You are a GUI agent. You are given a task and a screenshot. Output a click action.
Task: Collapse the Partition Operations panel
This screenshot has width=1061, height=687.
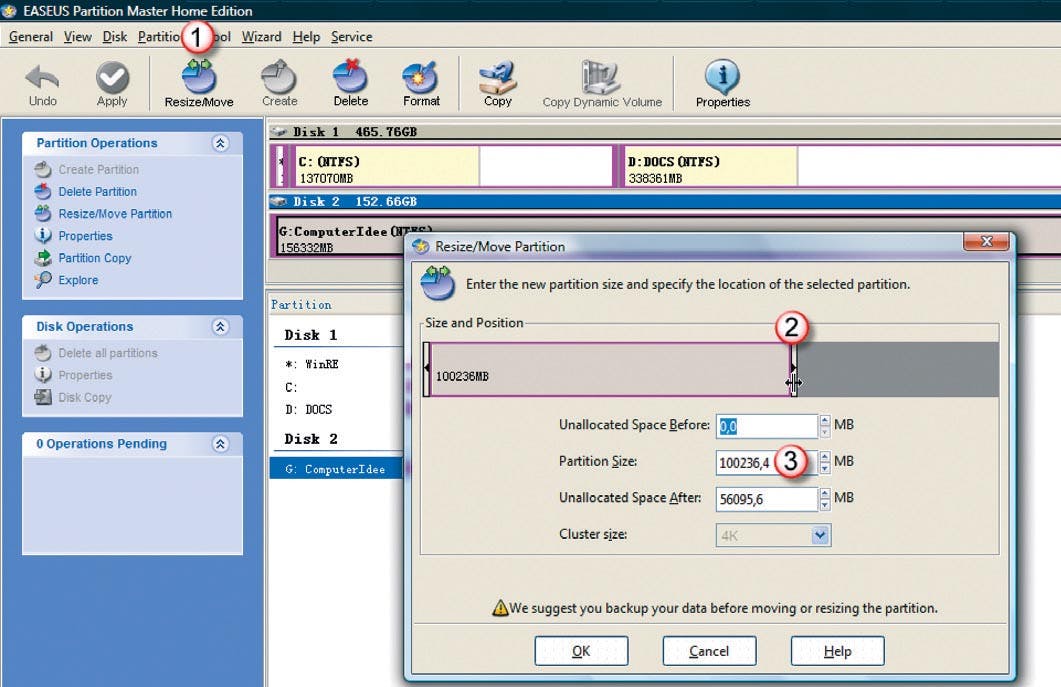[x=220, y=143]
